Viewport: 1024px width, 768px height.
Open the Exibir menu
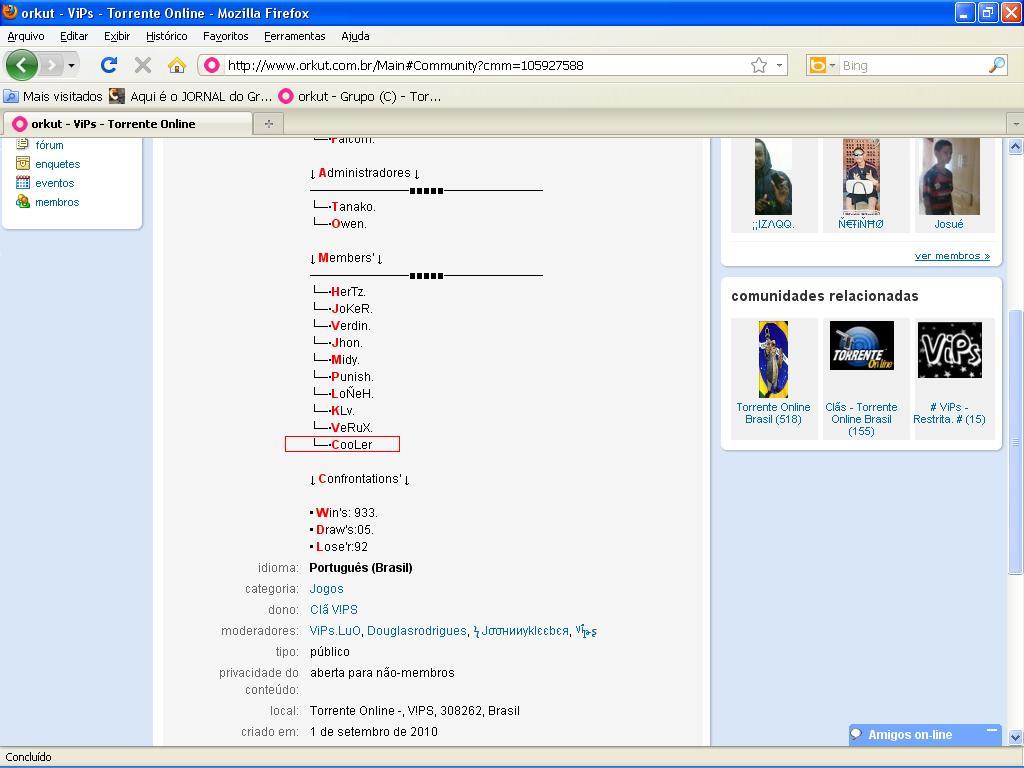(117, 36)
